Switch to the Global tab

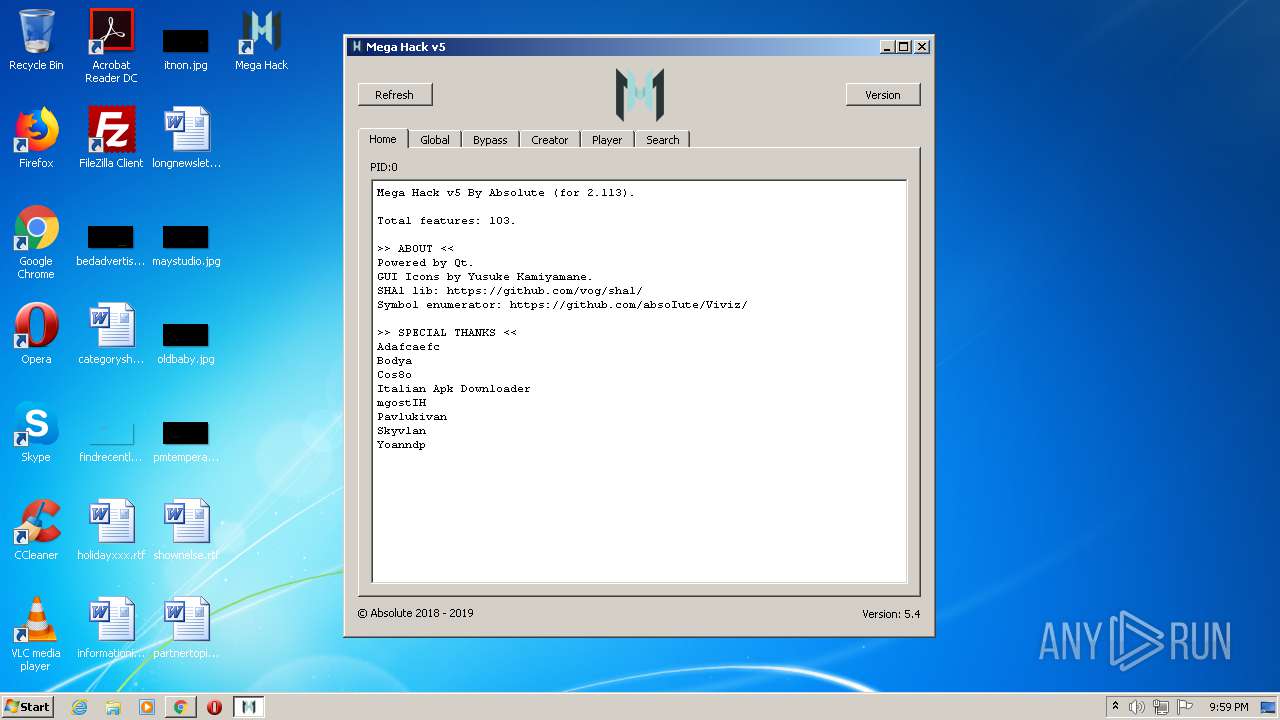[435, 140]
